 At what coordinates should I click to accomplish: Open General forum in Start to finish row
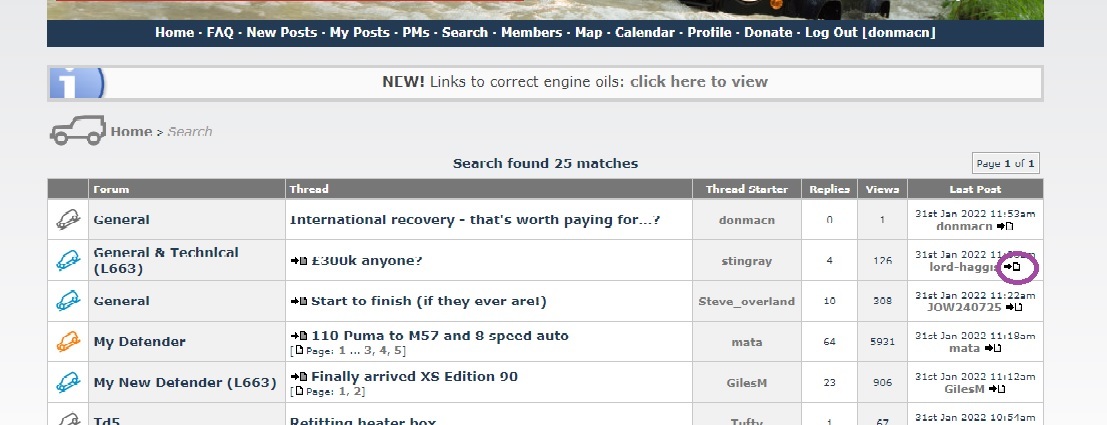coord(121,301)
